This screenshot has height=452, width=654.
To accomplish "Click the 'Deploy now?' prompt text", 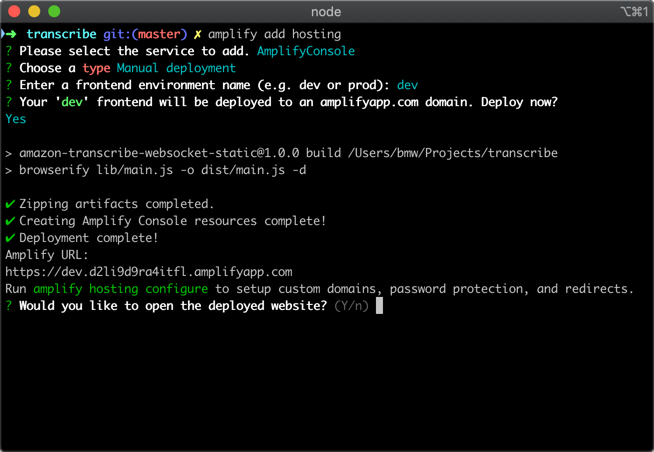I will click(519, 102).
